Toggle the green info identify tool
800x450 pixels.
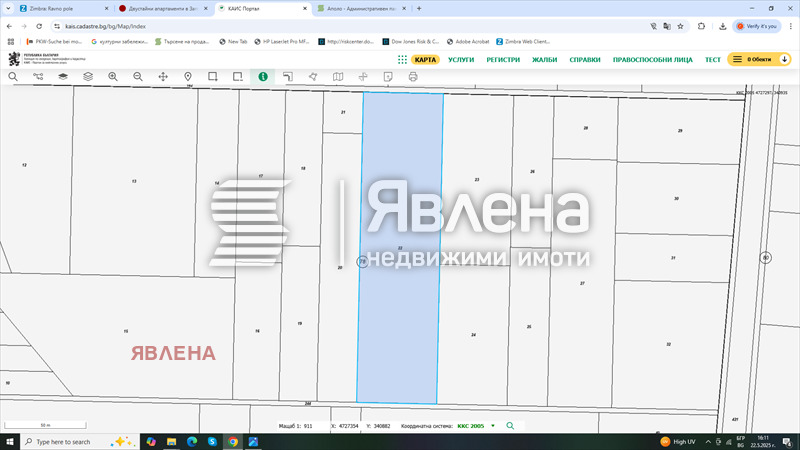[x=263, y=76]
